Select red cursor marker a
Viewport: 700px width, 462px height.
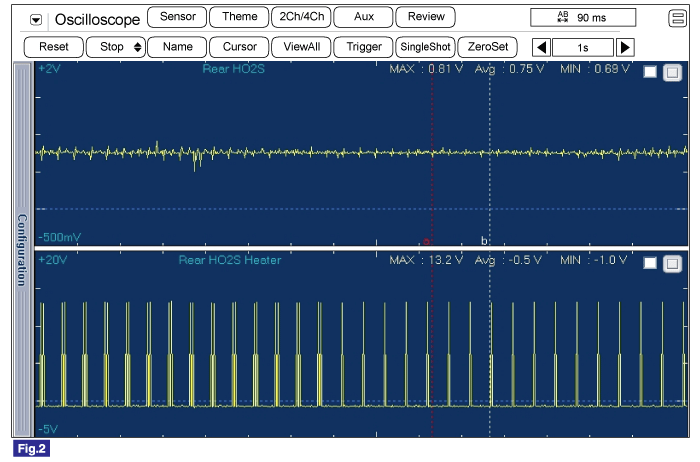click(x=427, y=241)
